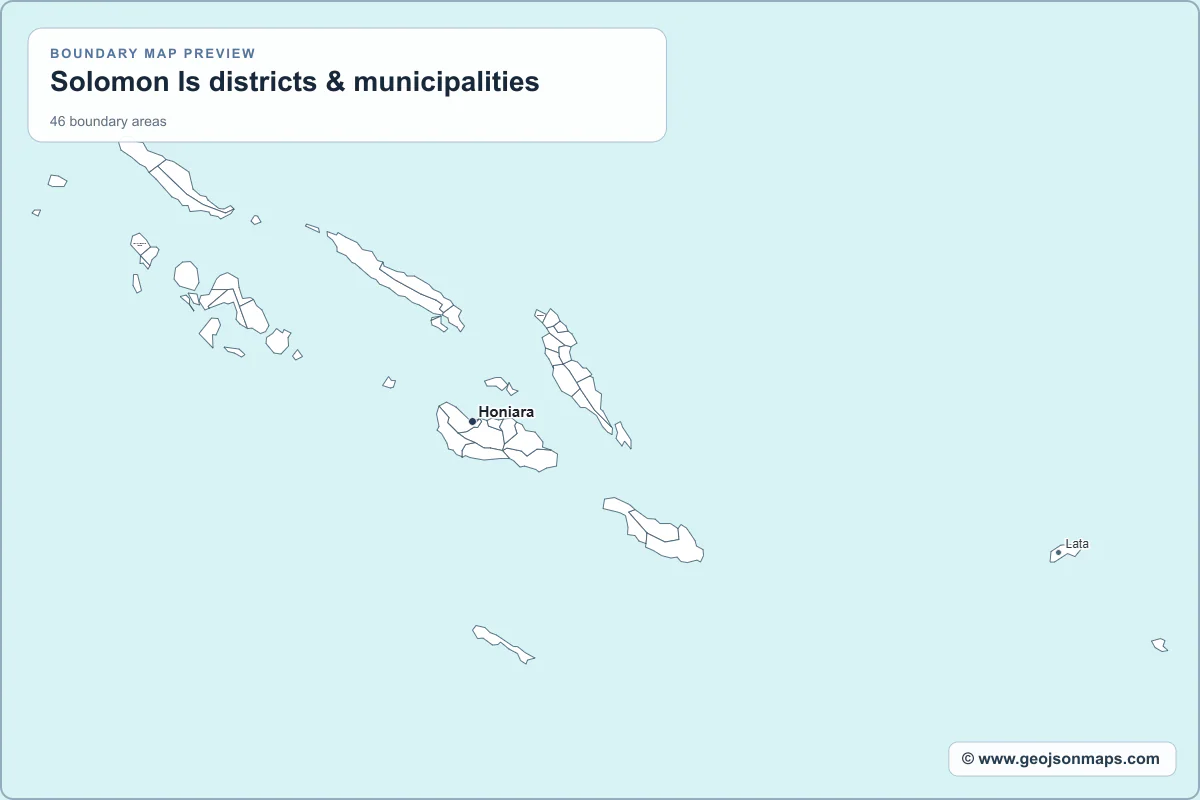1200x800 pixels.
Task: Click the 'Solomon Is districts & municipalities' title
Action: [295, 82]
